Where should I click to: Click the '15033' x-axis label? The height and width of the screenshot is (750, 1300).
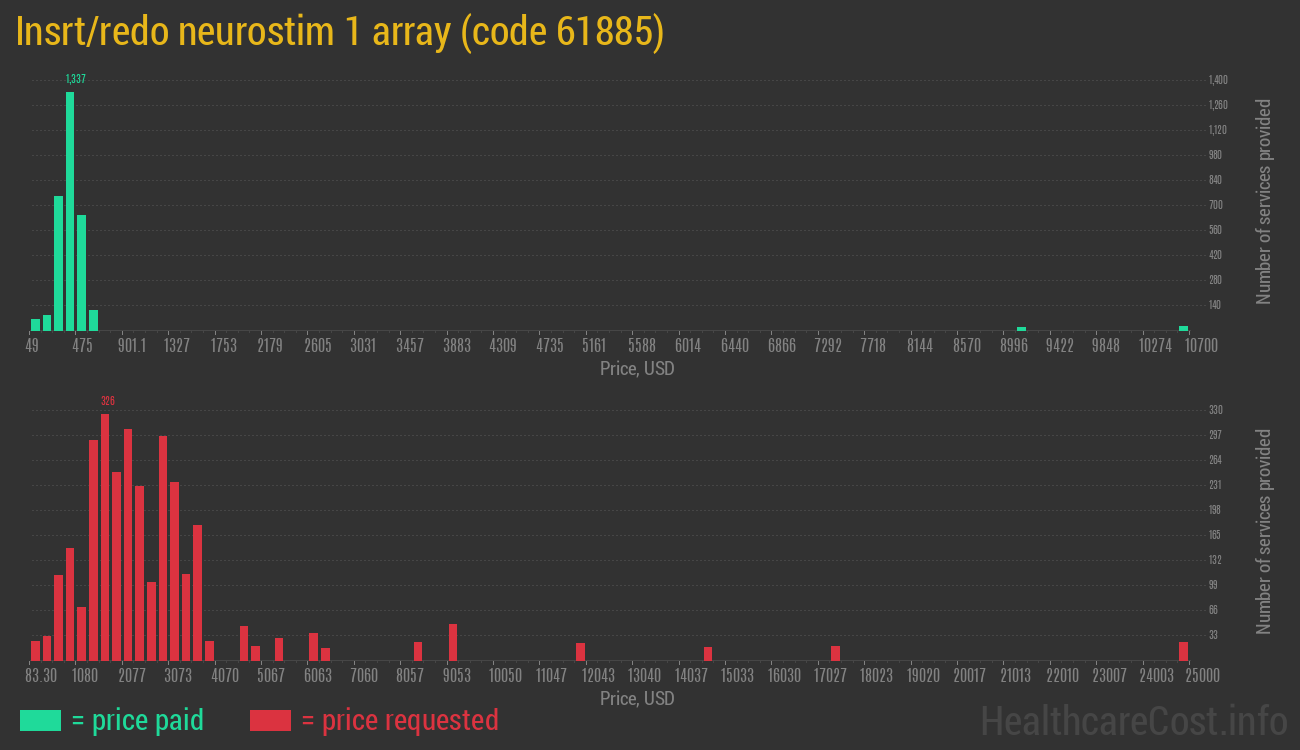click(x=737, y=675)
